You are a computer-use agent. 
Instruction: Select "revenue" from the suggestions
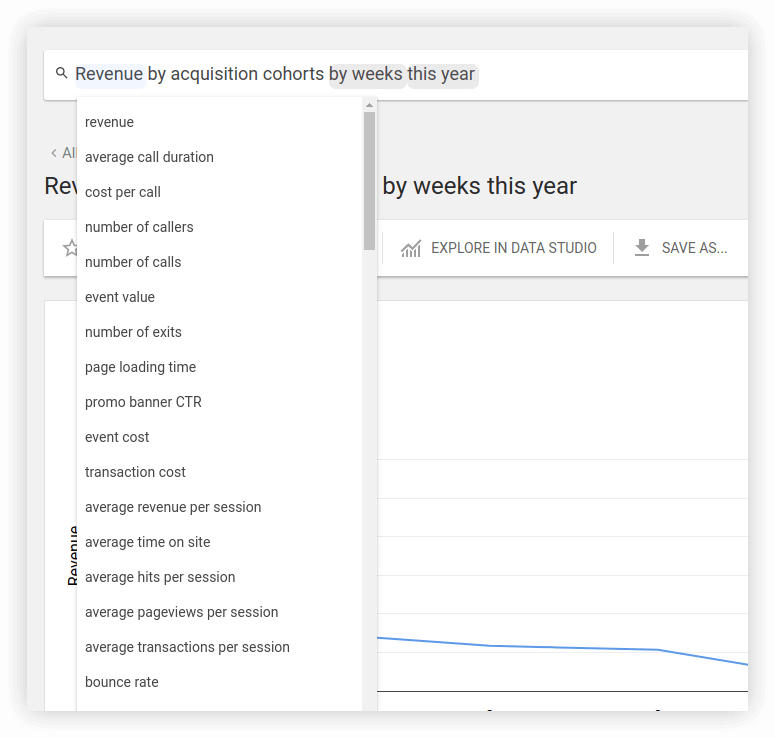(109, 122)
